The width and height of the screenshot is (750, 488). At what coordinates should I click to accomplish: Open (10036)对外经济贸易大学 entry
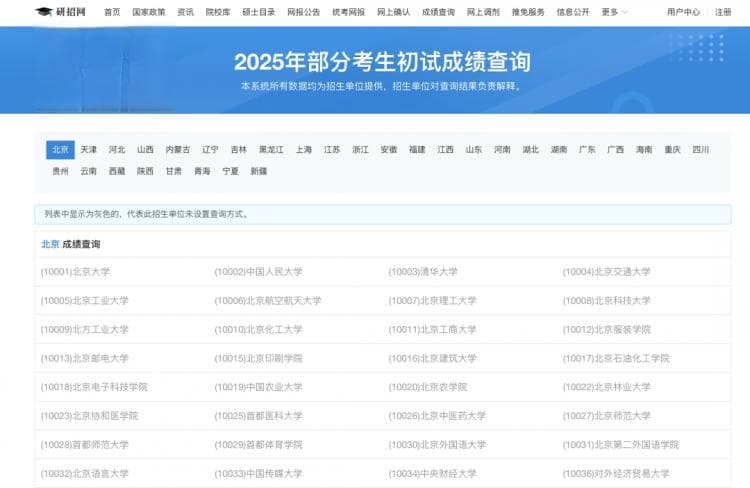click(616, 474)
